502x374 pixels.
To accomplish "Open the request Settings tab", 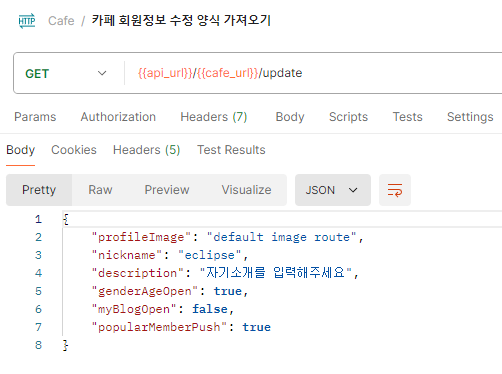I will pyautogui.click(x=470, y=117).
